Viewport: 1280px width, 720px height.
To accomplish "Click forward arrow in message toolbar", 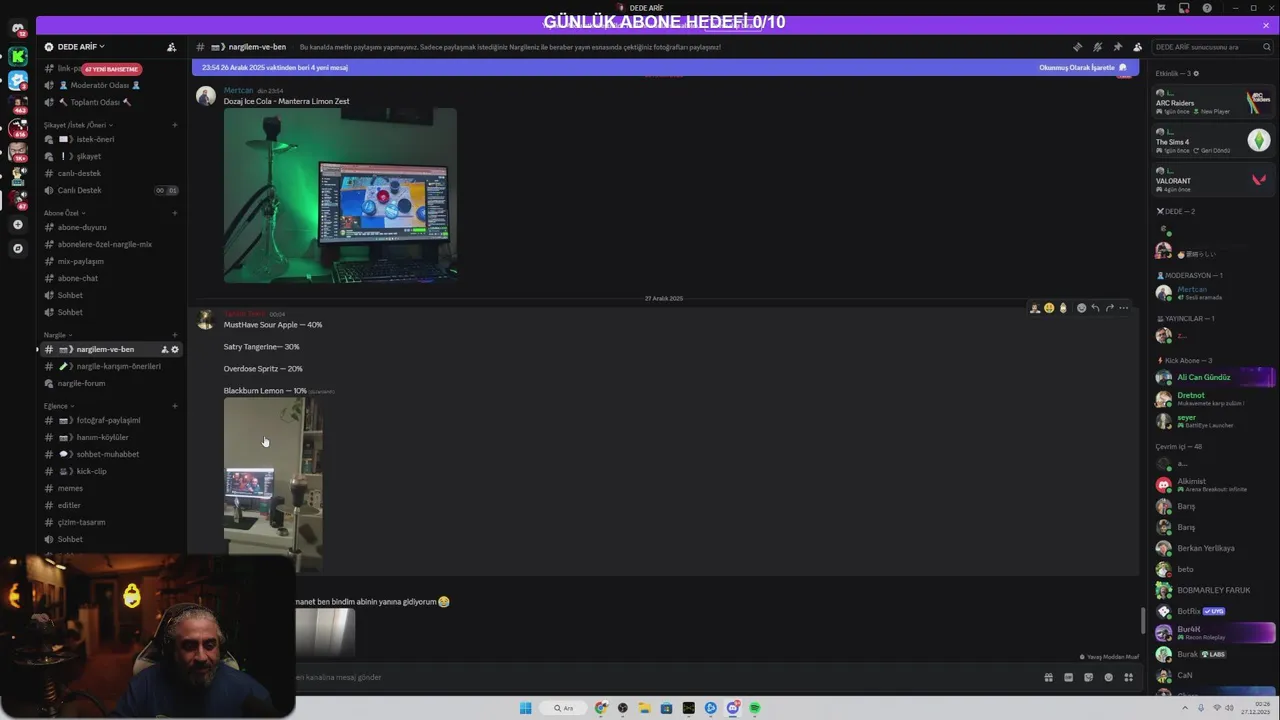I will coord(1109,308).
